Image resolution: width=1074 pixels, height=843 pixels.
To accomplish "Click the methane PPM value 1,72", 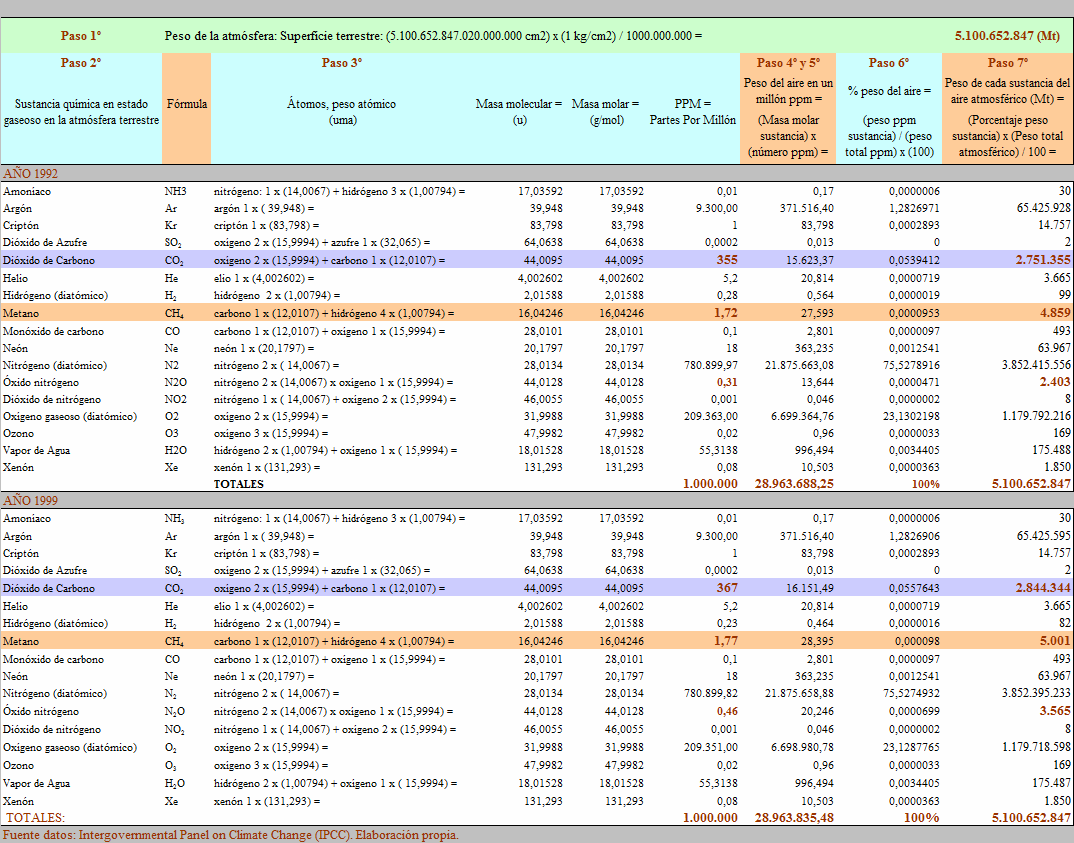I will (723, 313).
